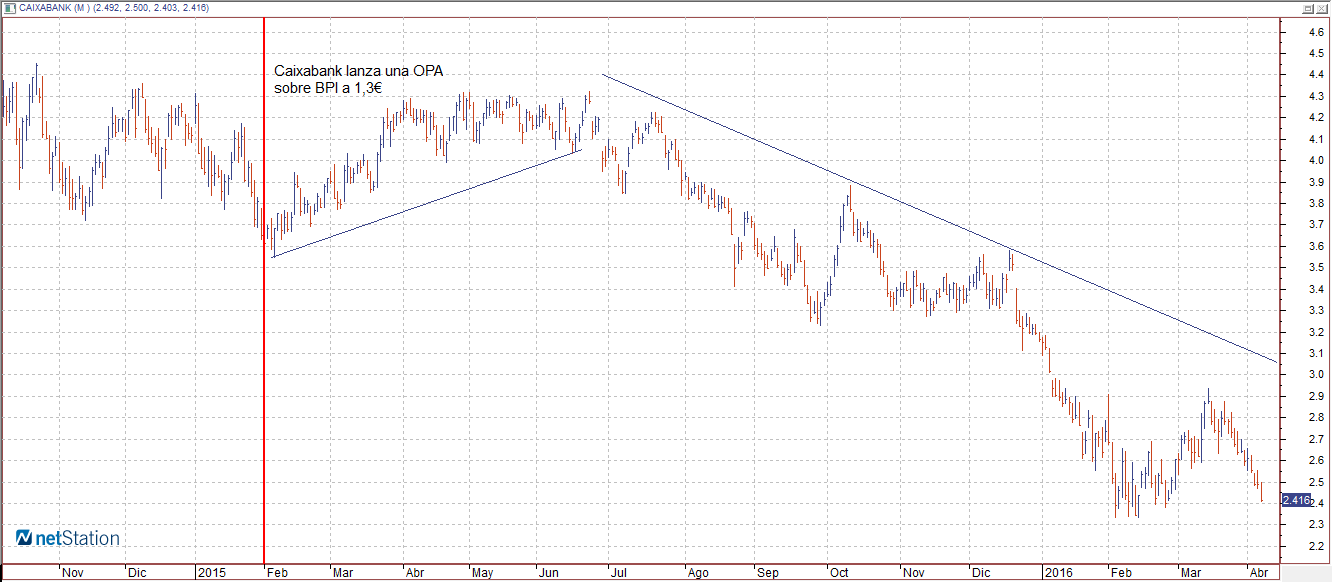The image size is (1332, 582).
Task: Click the Sep month label
Action: [768, 573]
